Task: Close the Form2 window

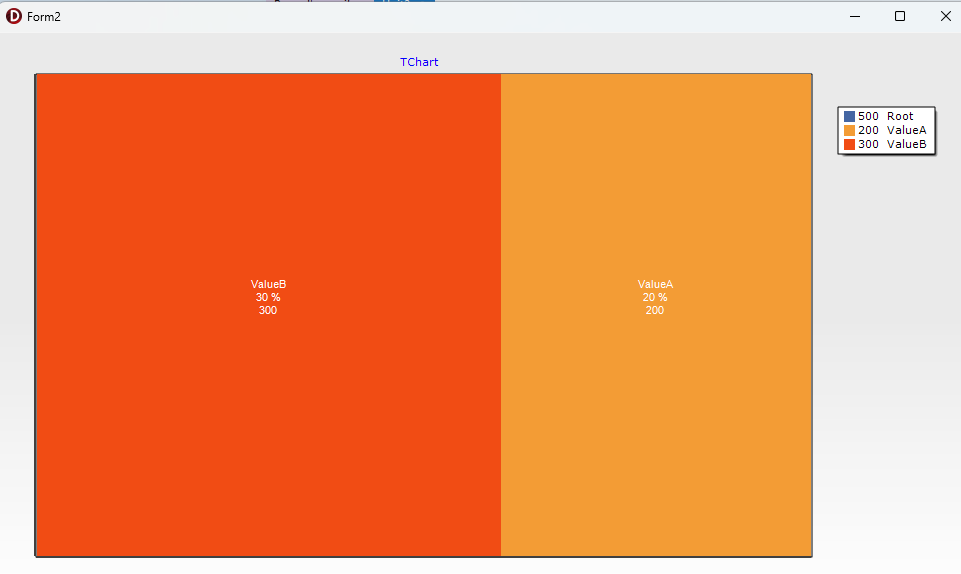Action: tap(945, 17)
